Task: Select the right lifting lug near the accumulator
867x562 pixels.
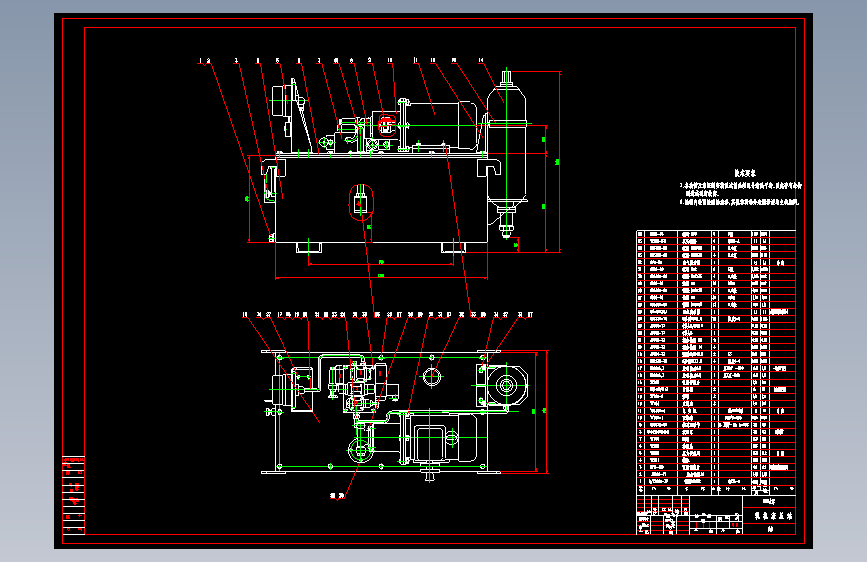Action: tap(489, 168)
